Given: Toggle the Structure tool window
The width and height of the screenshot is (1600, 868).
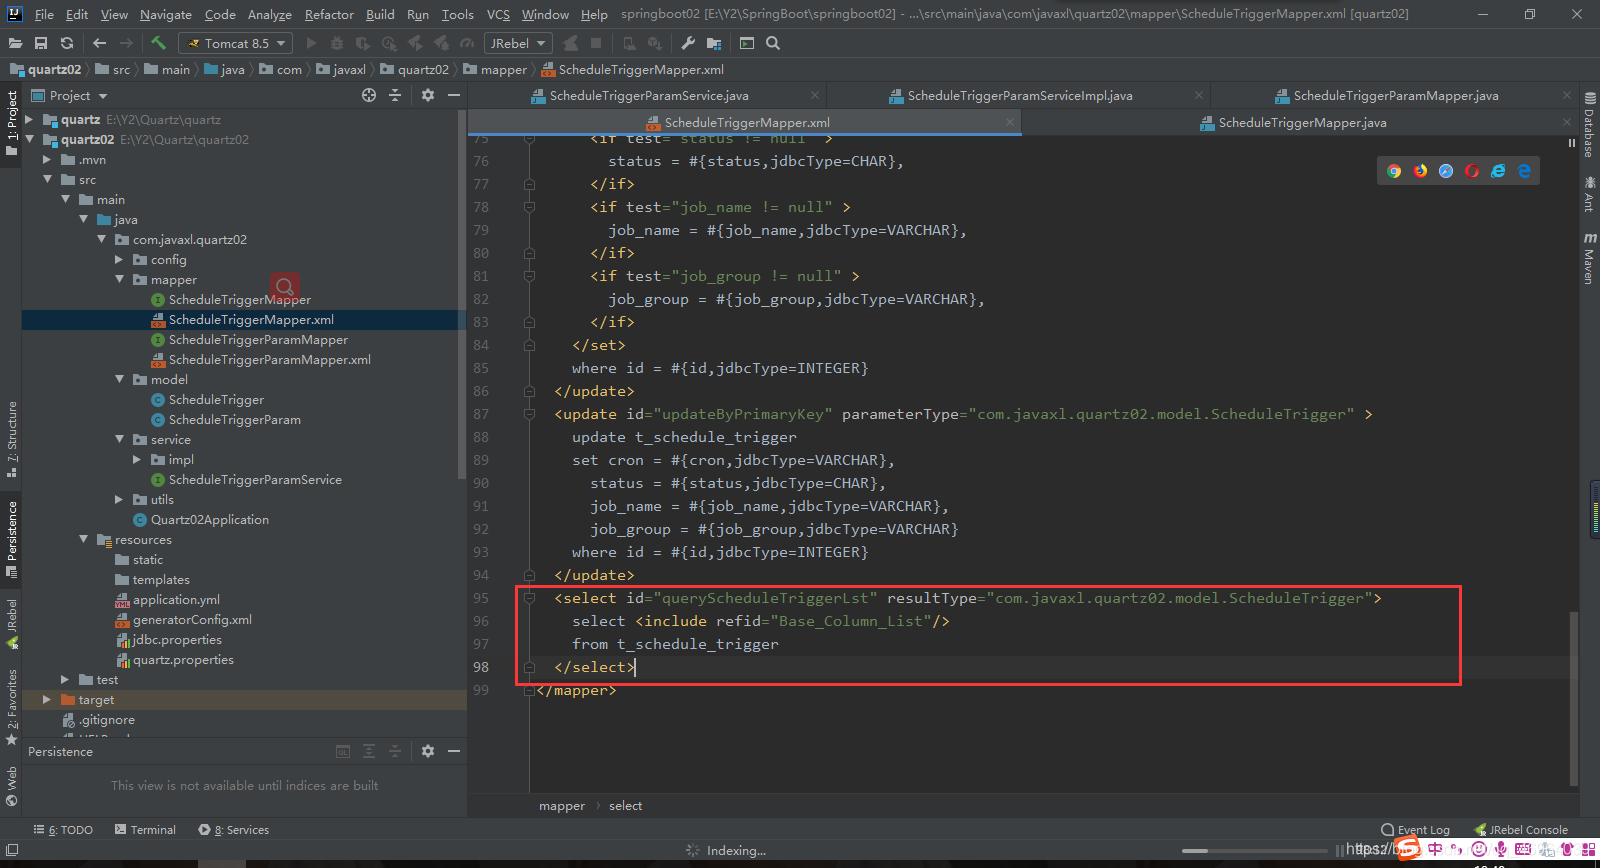Looking at the screenshot, I should click(x=12, y=439).
